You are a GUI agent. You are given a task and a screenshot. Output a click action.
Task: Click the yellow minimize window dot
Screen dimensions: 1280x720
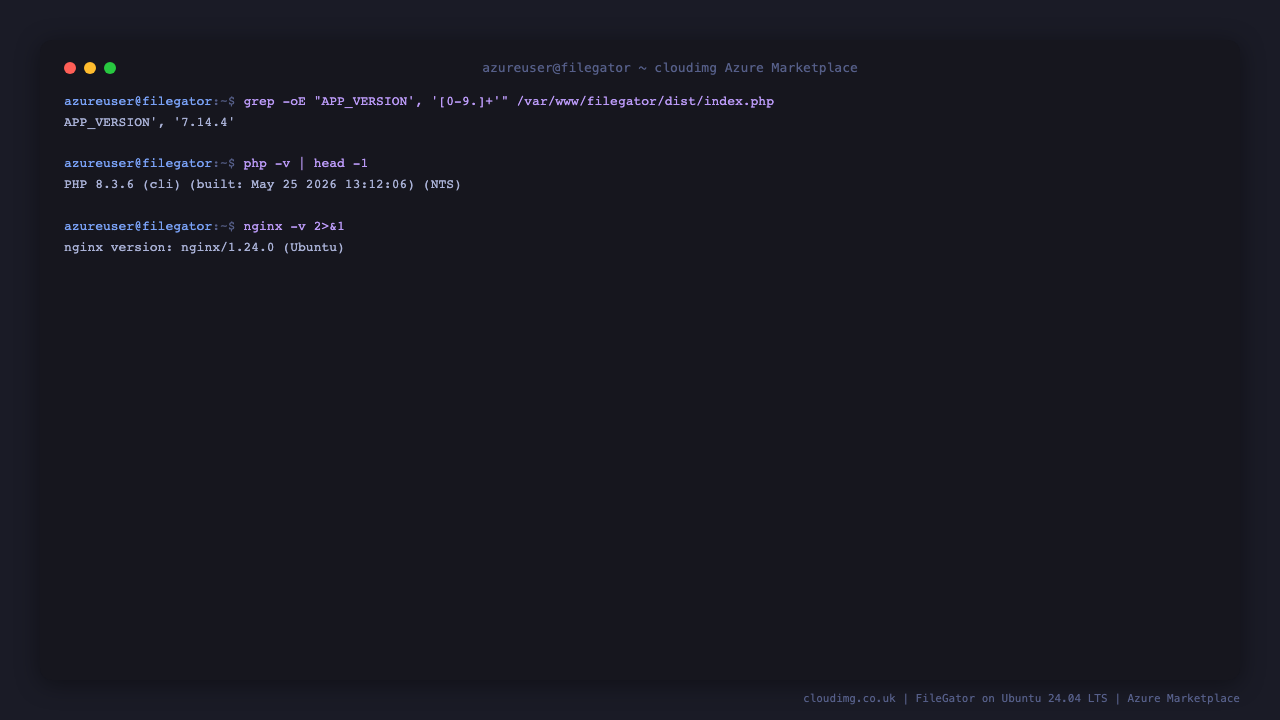[x=90, y=68]
